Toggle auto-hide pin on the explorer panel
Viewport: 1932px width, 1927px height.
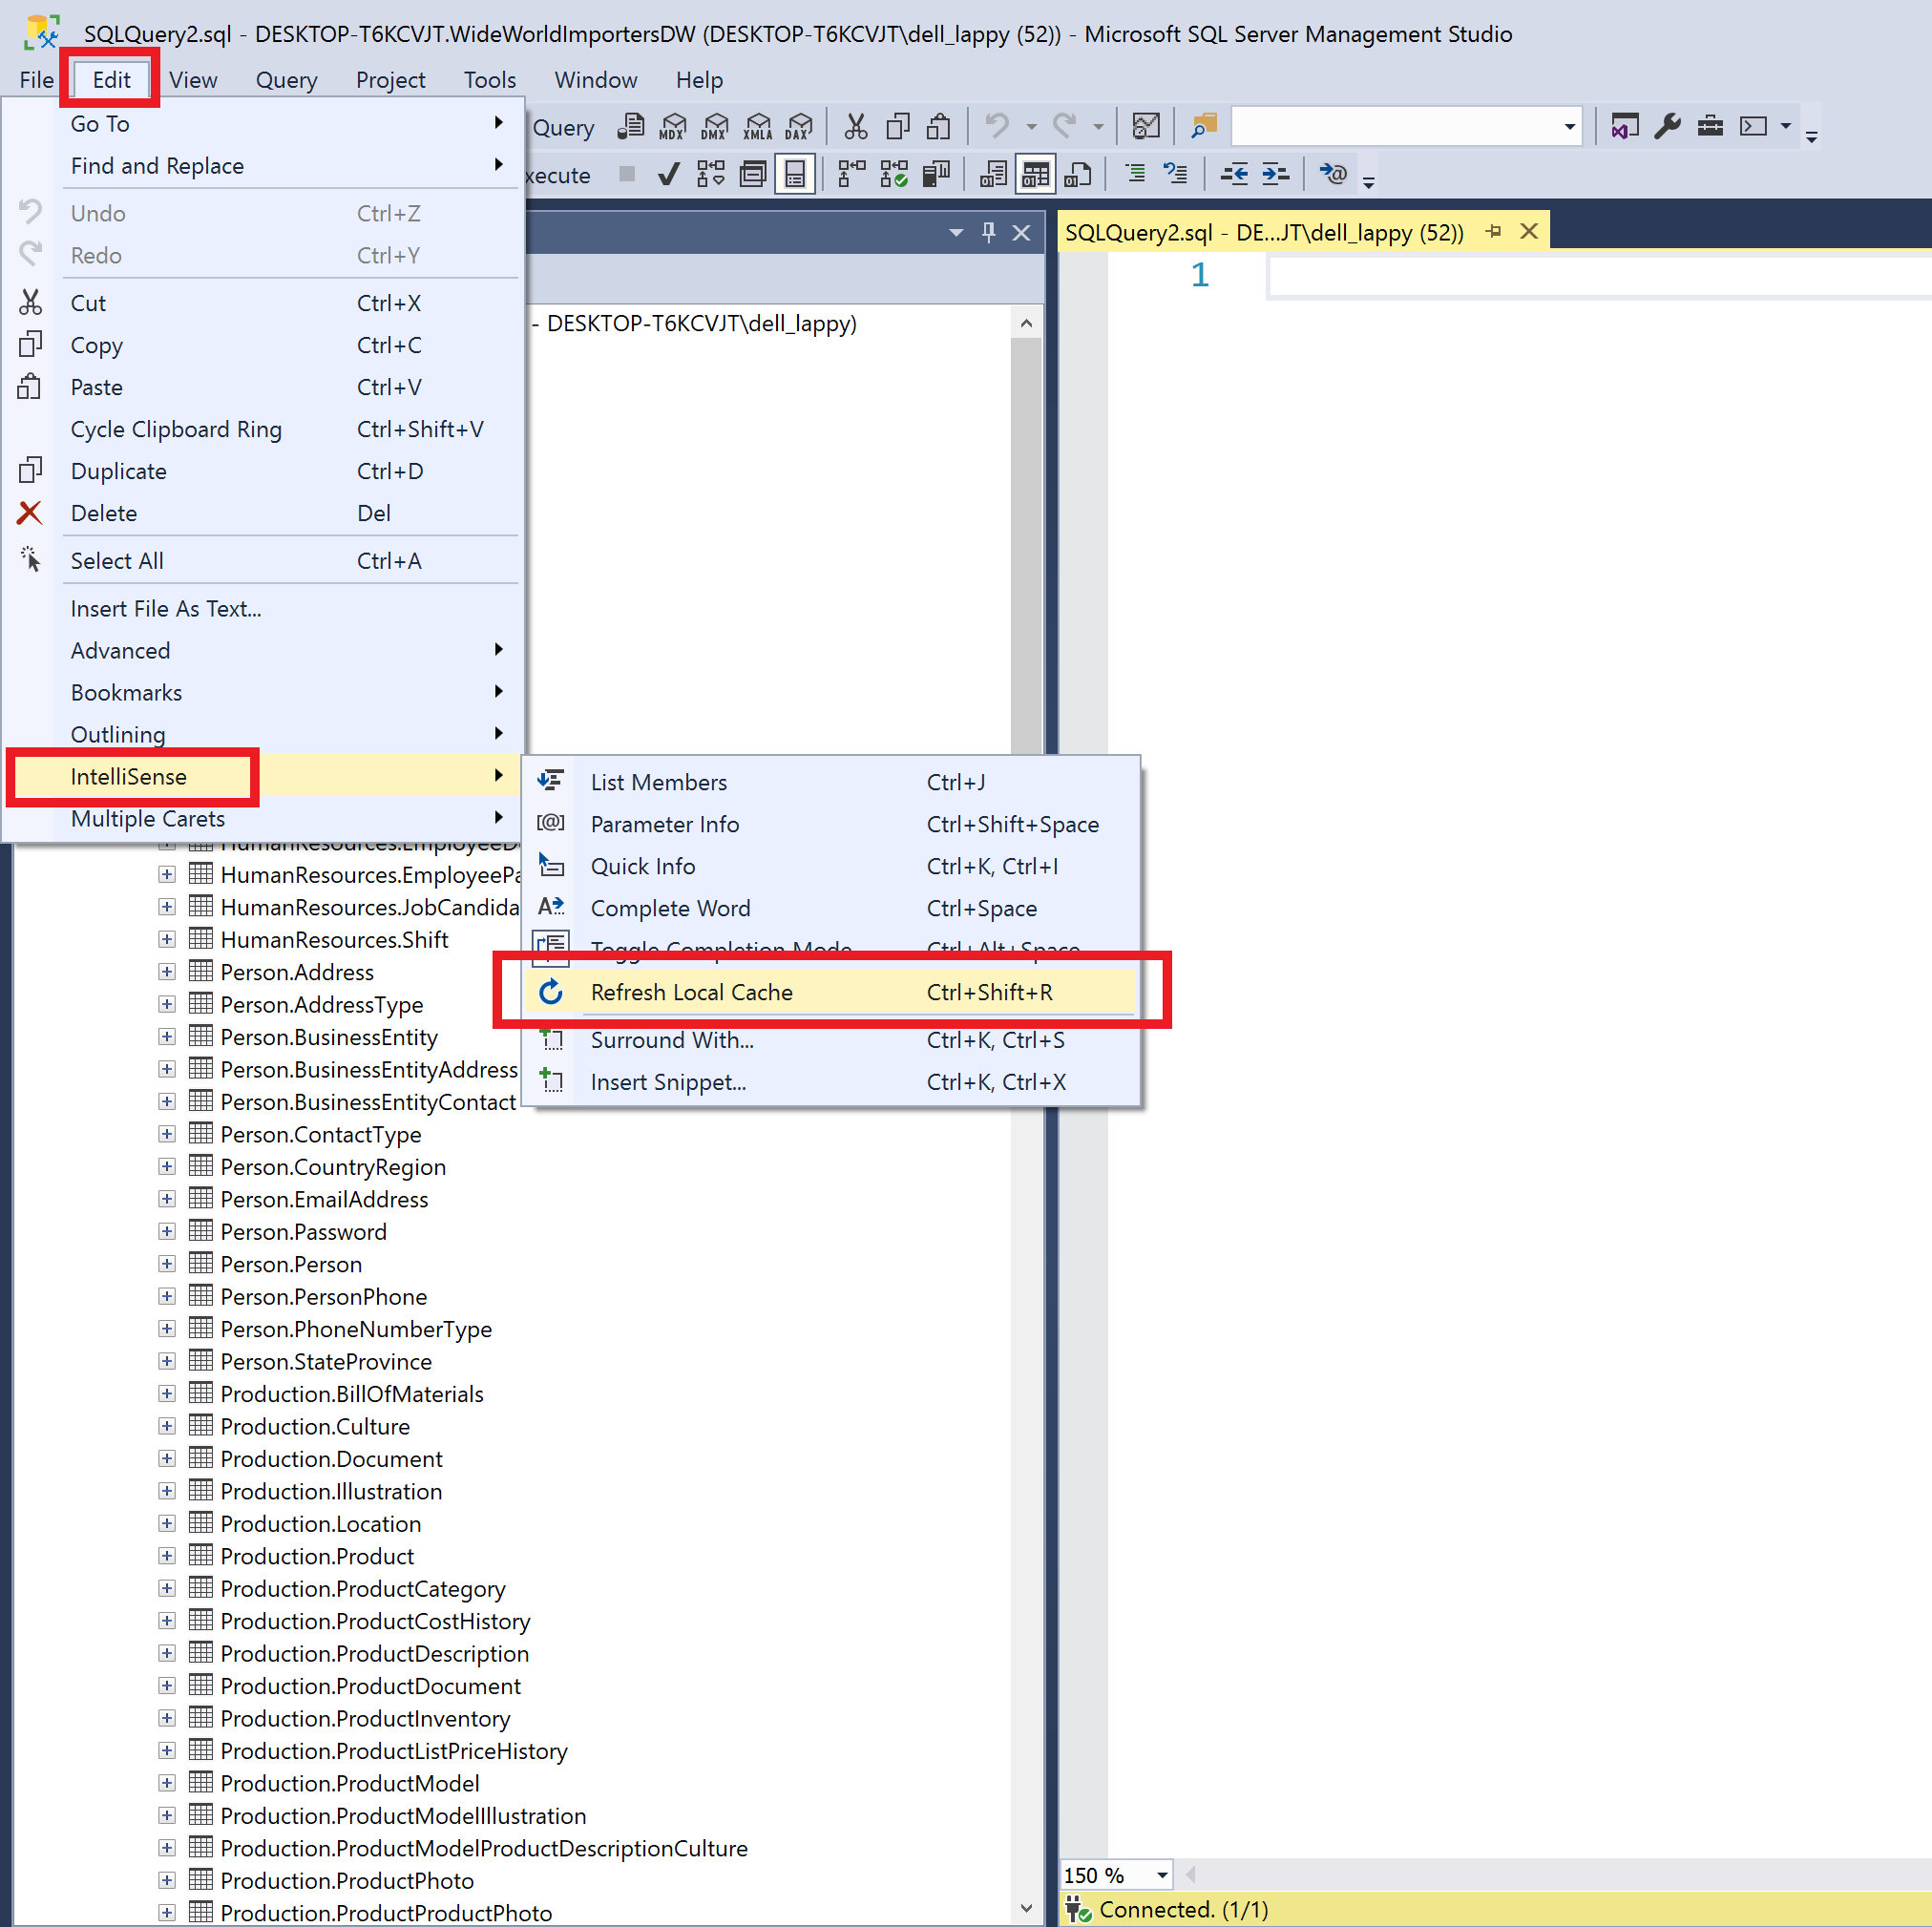tap(988, 232)
